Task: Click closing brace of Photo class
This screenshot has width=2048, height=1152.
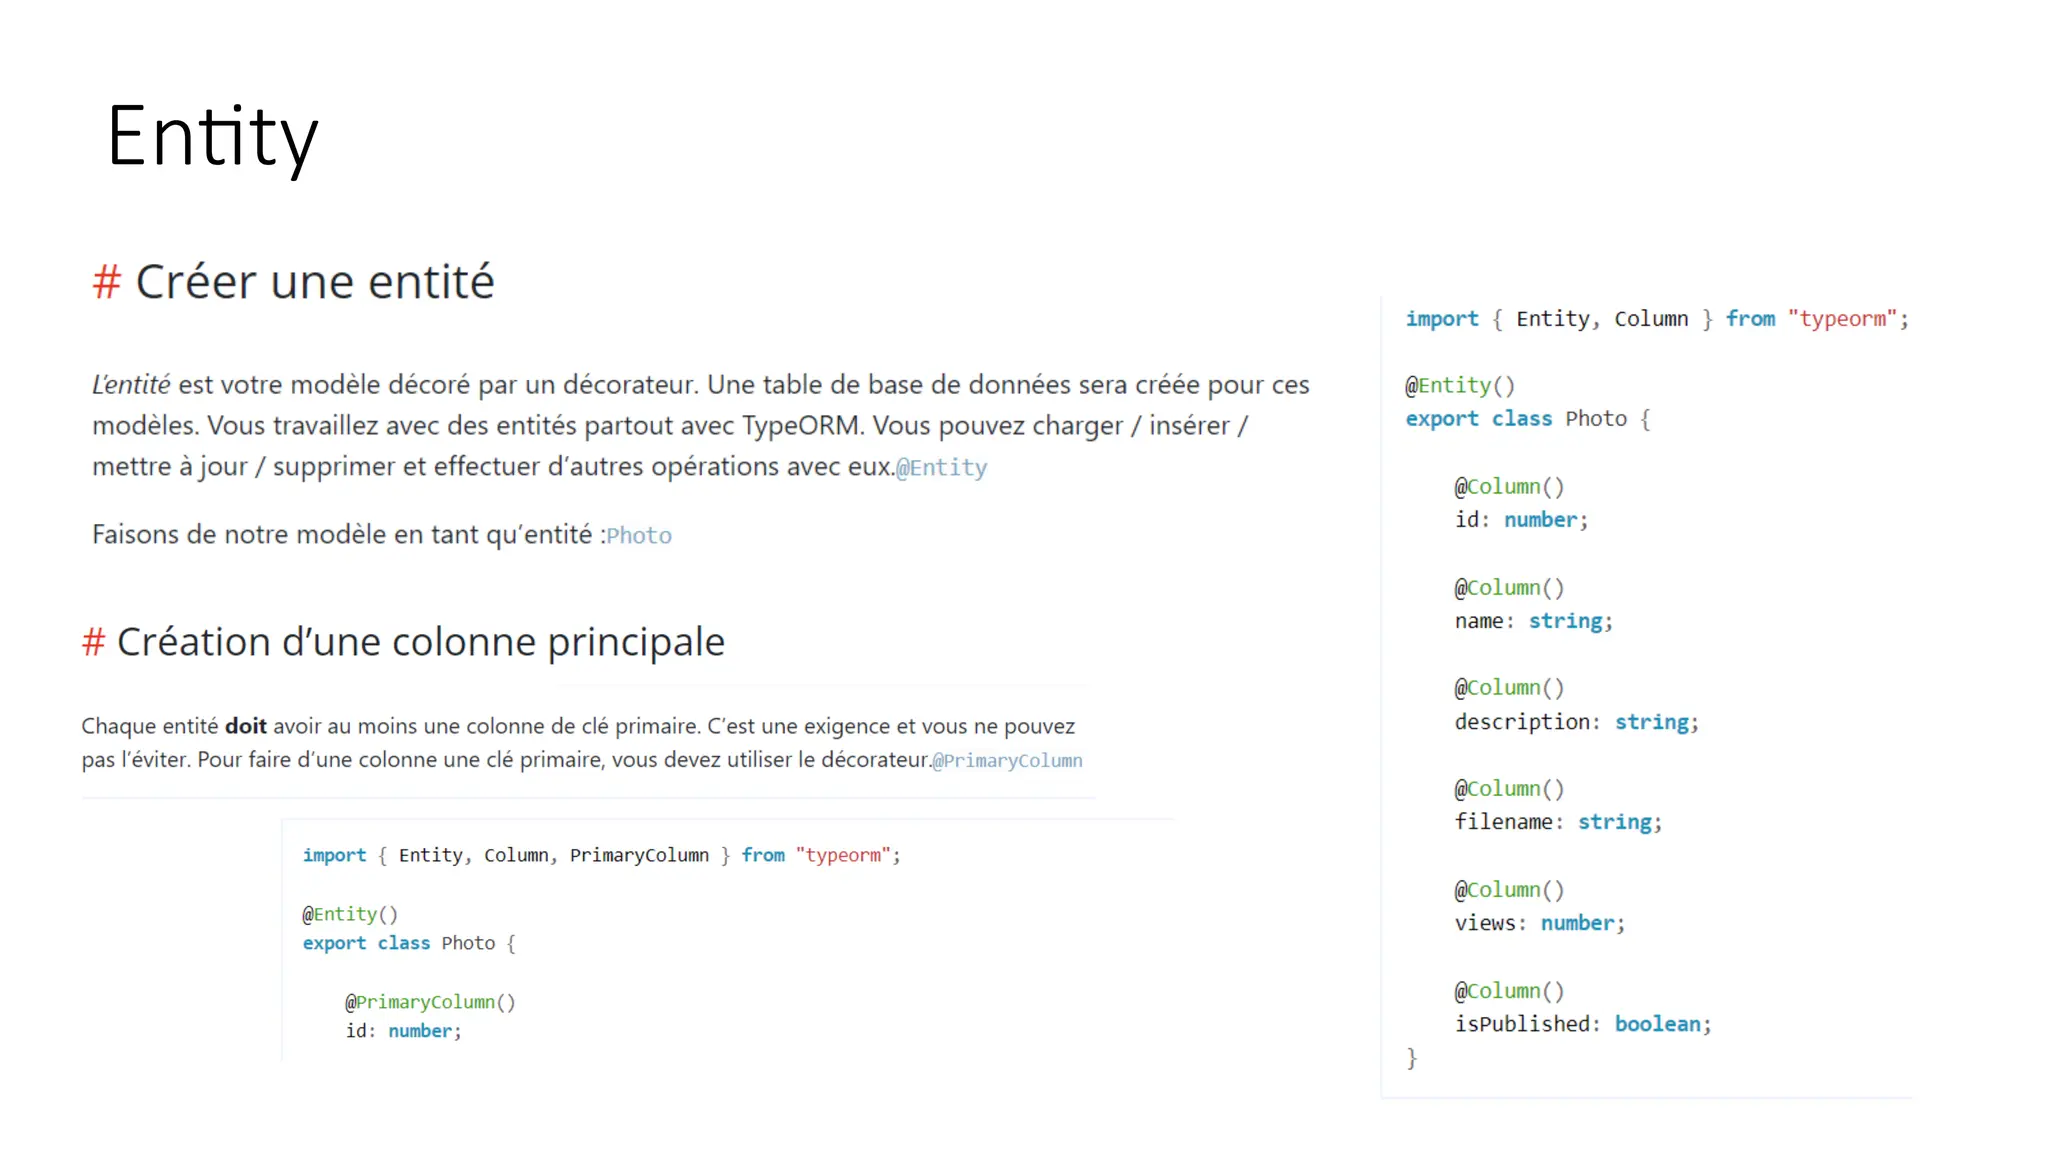Action: [x=1412, y=1058]
